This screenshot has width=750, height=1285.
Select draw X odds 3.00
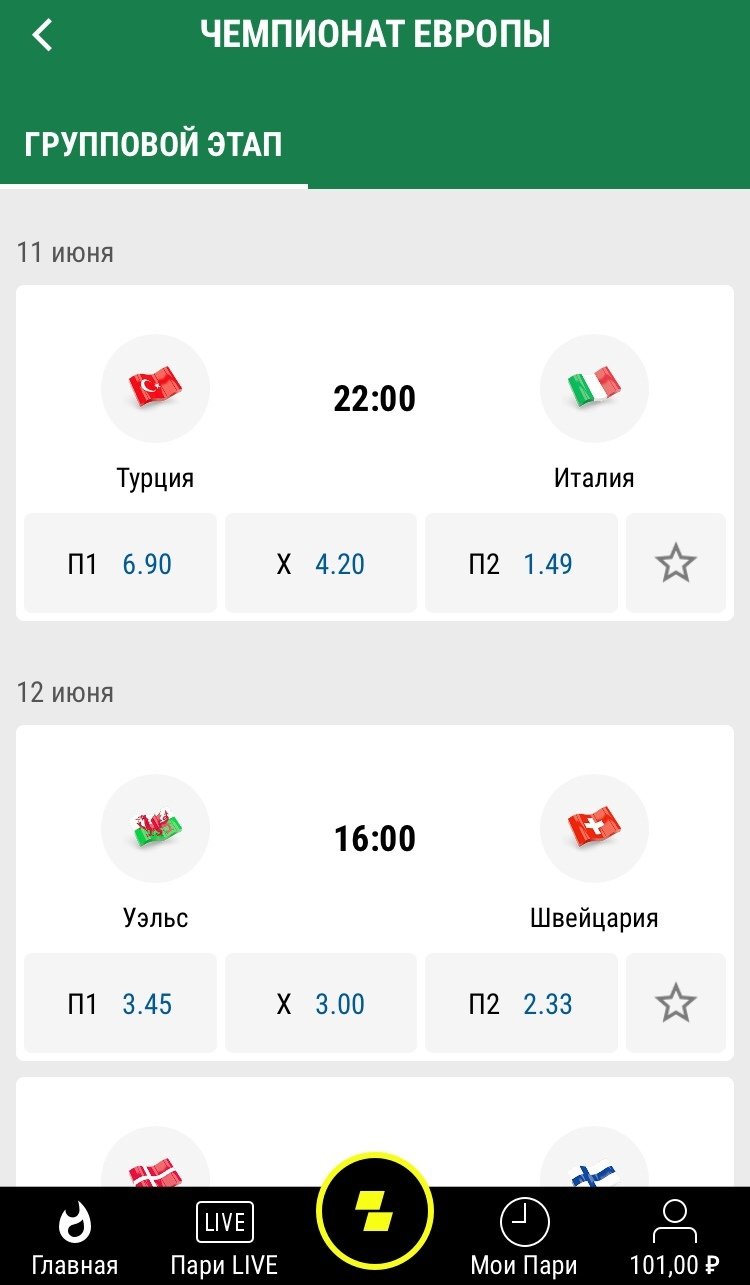point(321,1003)
